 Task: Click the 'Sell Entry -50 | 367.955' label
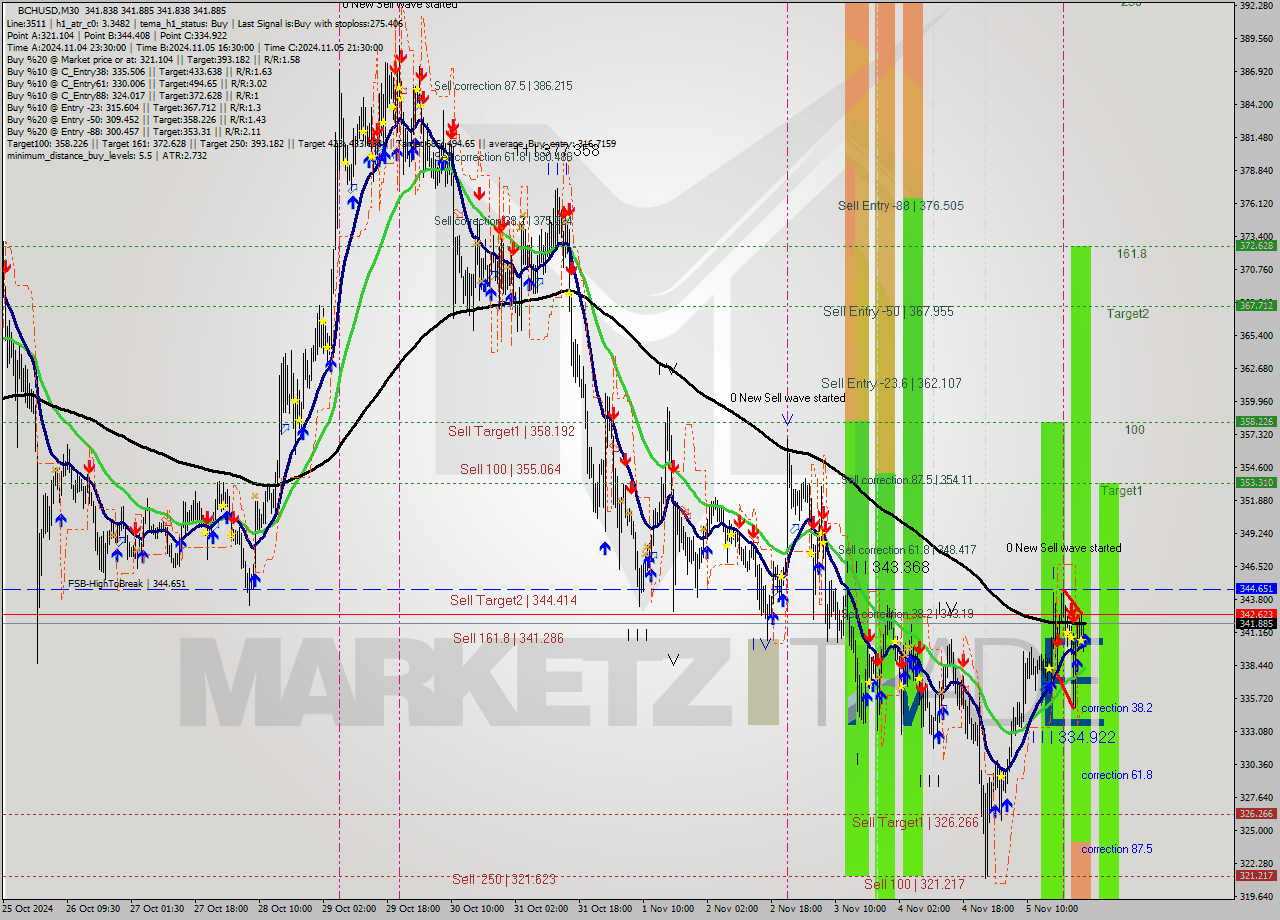pos(888,312)
